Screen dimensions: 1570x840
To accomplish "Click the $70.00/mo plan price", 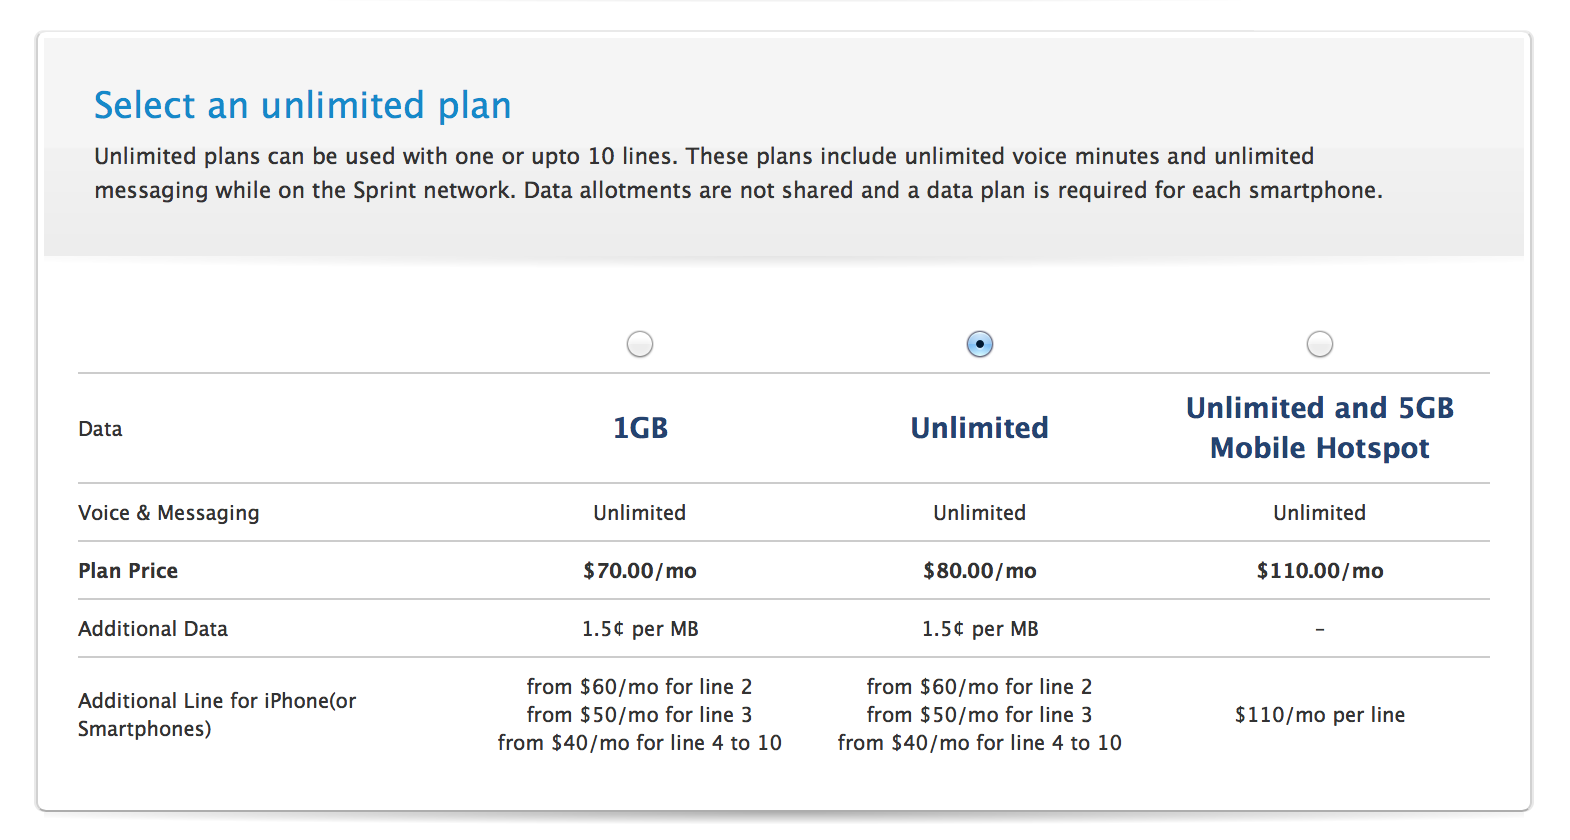I will [640, 571].
